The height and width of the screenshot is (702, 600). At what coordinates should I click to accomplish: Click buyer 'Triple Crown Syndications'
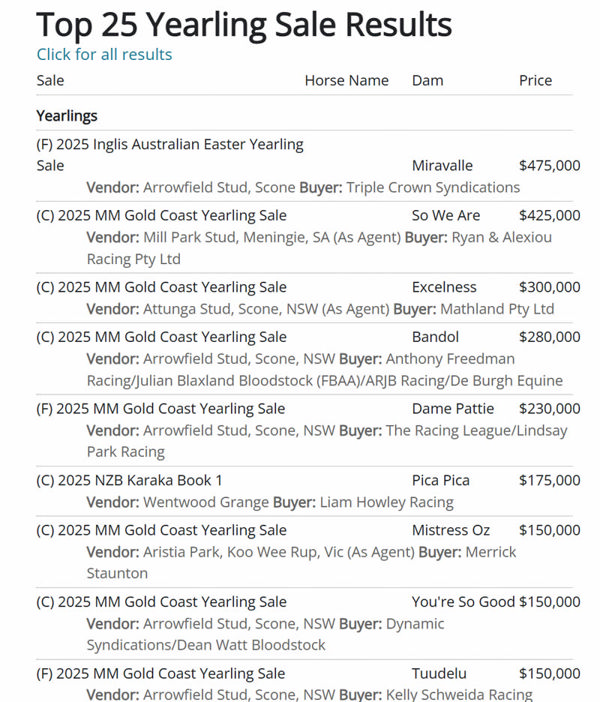click(x=433, y=187)
